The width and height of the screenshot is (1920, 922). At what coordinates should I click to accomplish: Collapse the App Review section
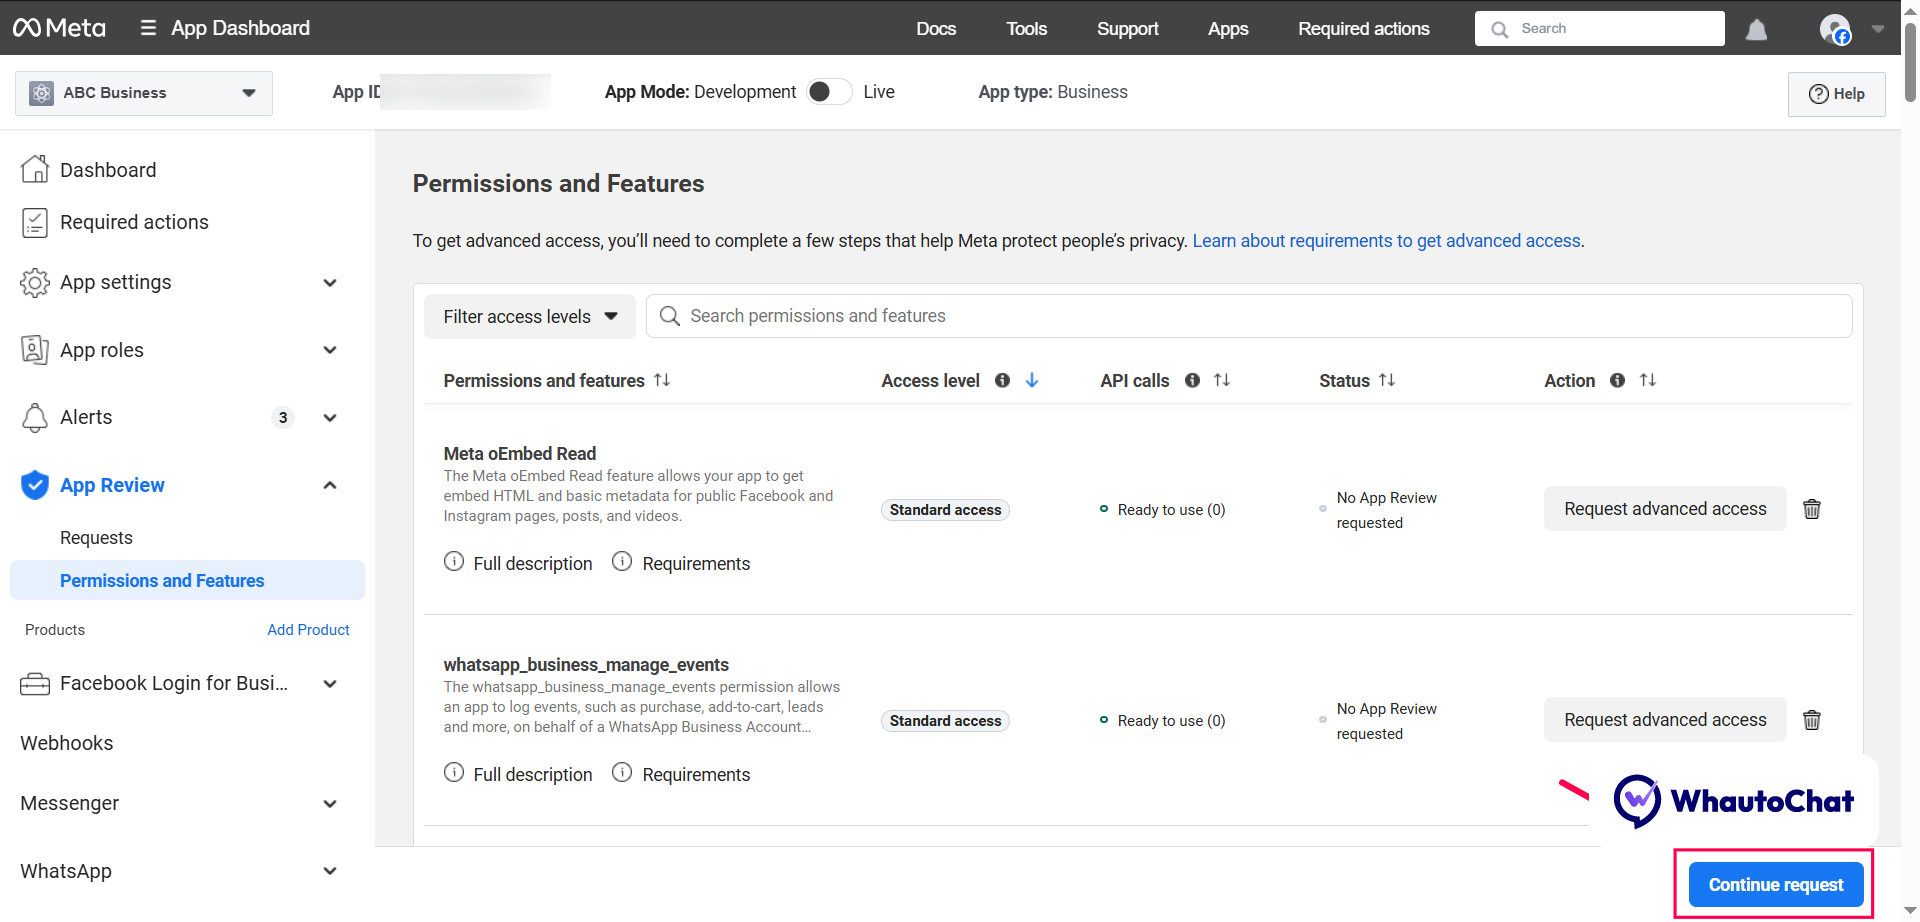[330, 485]
